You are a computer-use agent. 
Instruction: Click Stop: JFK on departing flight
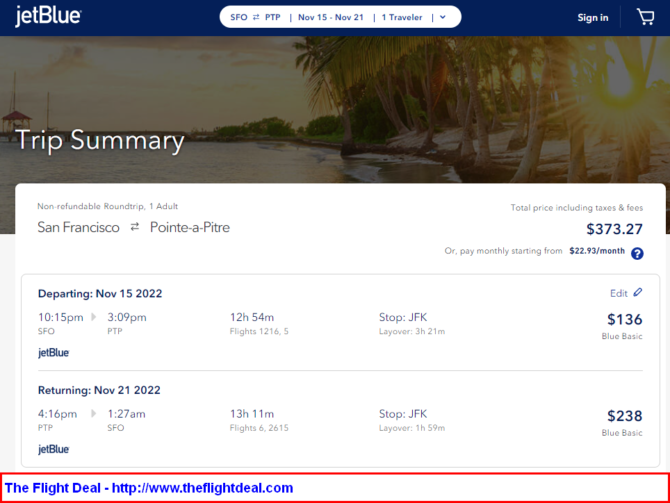click(x=403, y=317)
